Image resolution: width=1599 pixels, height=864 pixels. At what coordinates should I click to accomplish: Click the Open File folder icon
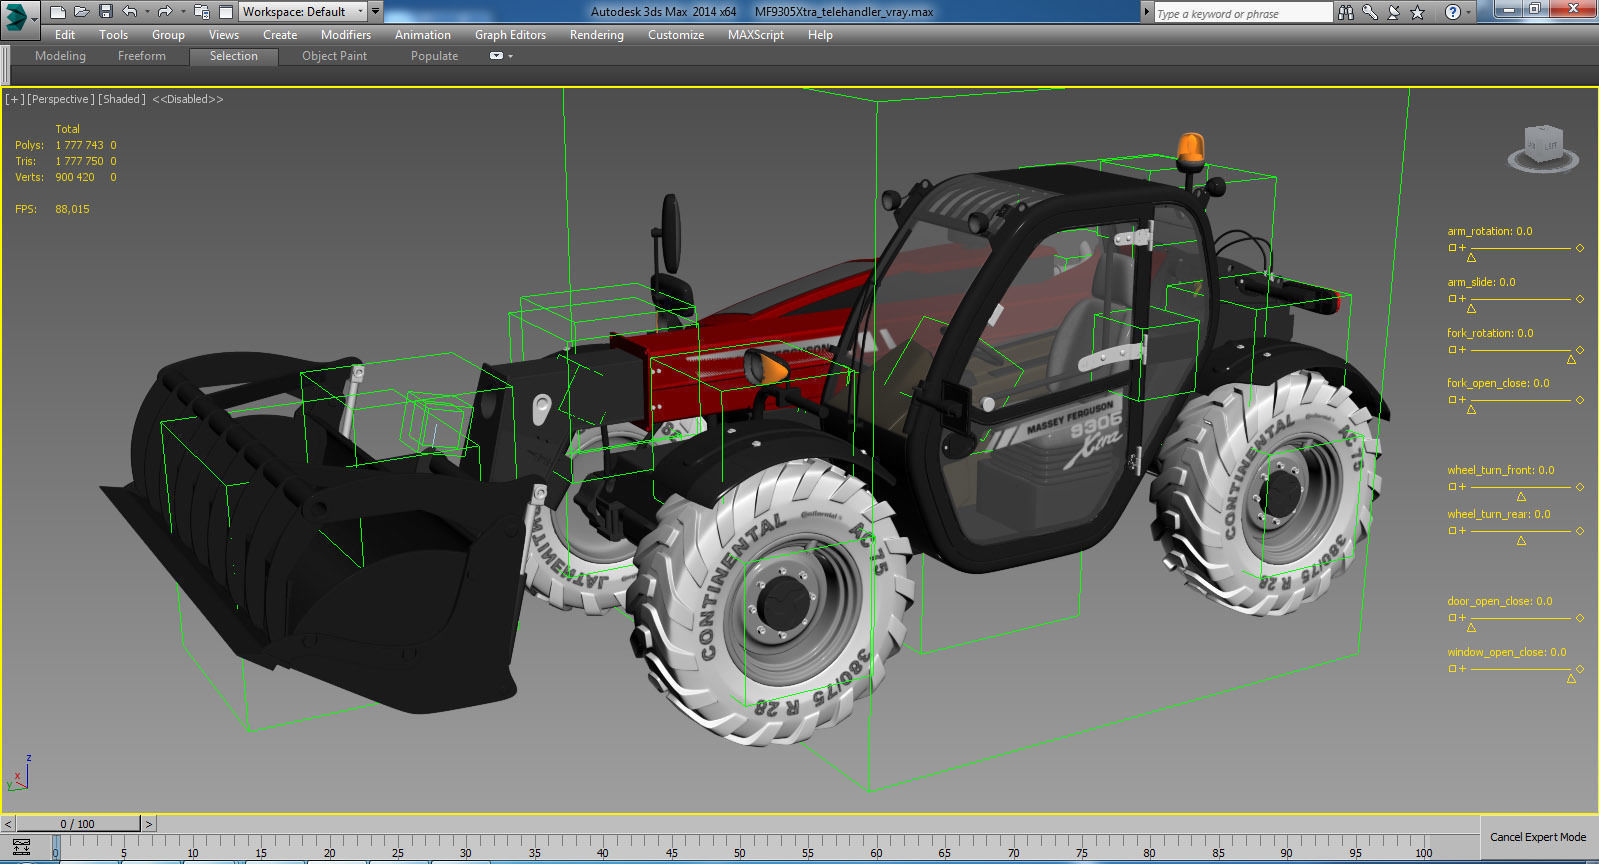click(x=81, y=12)
